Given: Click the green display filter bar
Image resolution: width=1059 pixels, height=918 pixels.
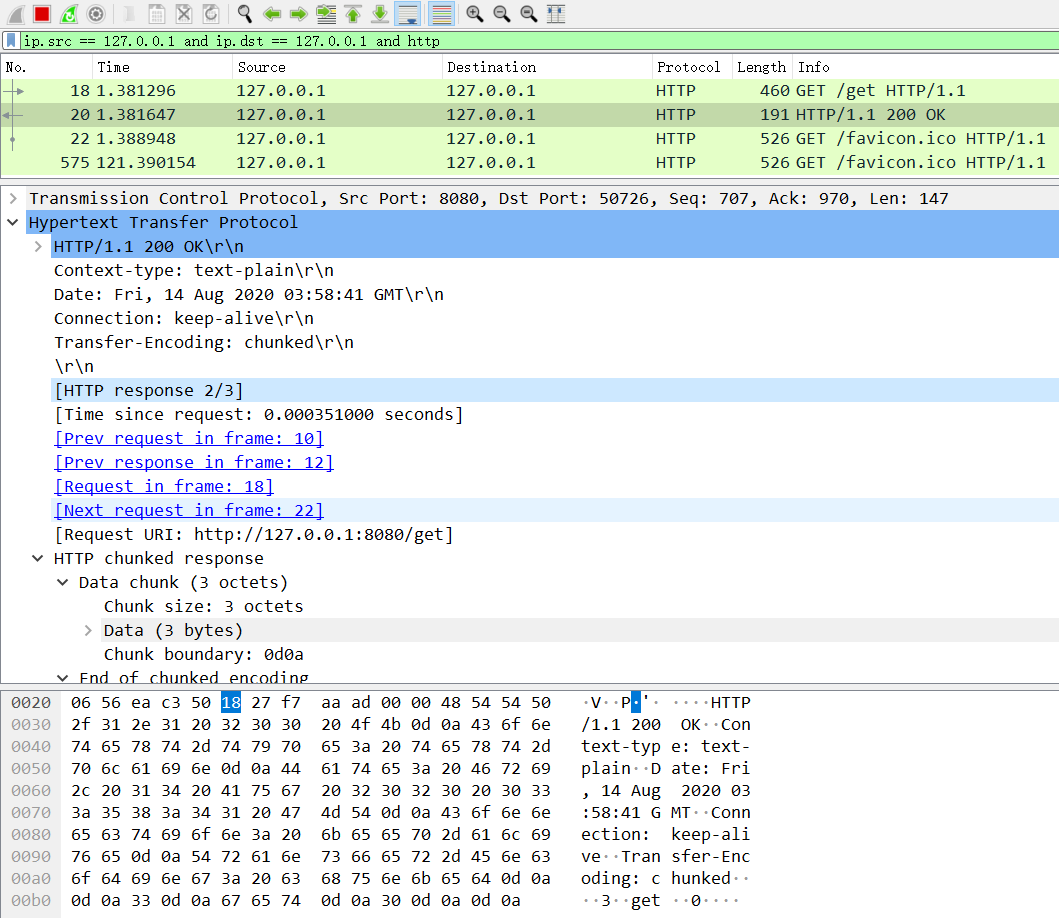Looking at the screenshot, I should (400, 42).
